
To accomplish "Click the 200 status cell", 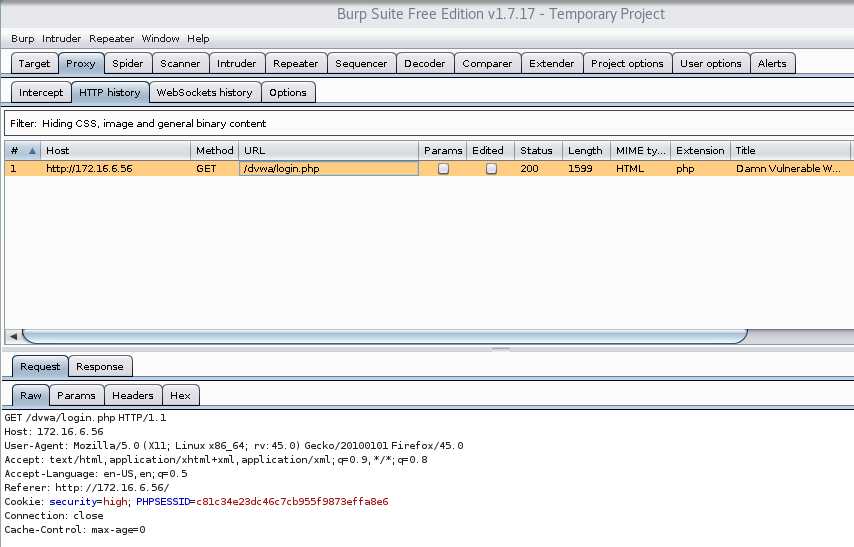I will point(538,168).
